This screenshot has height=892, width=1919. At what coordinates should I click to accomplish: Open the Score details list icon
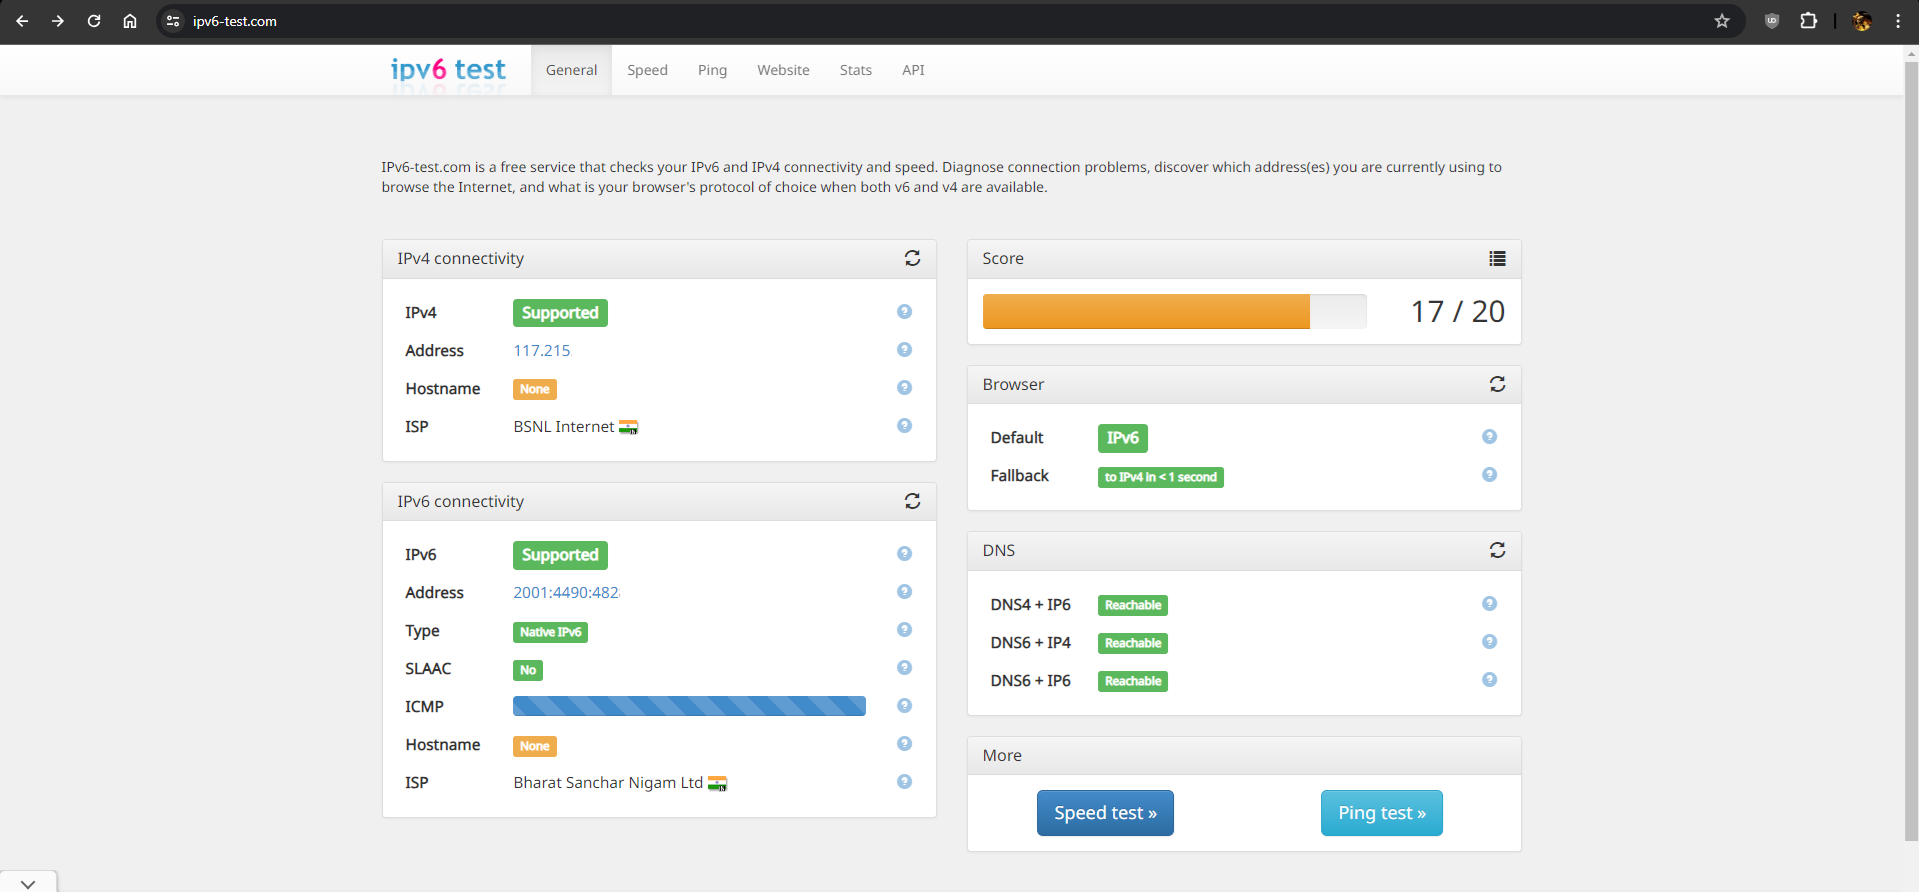click(x=1497, y=259)
